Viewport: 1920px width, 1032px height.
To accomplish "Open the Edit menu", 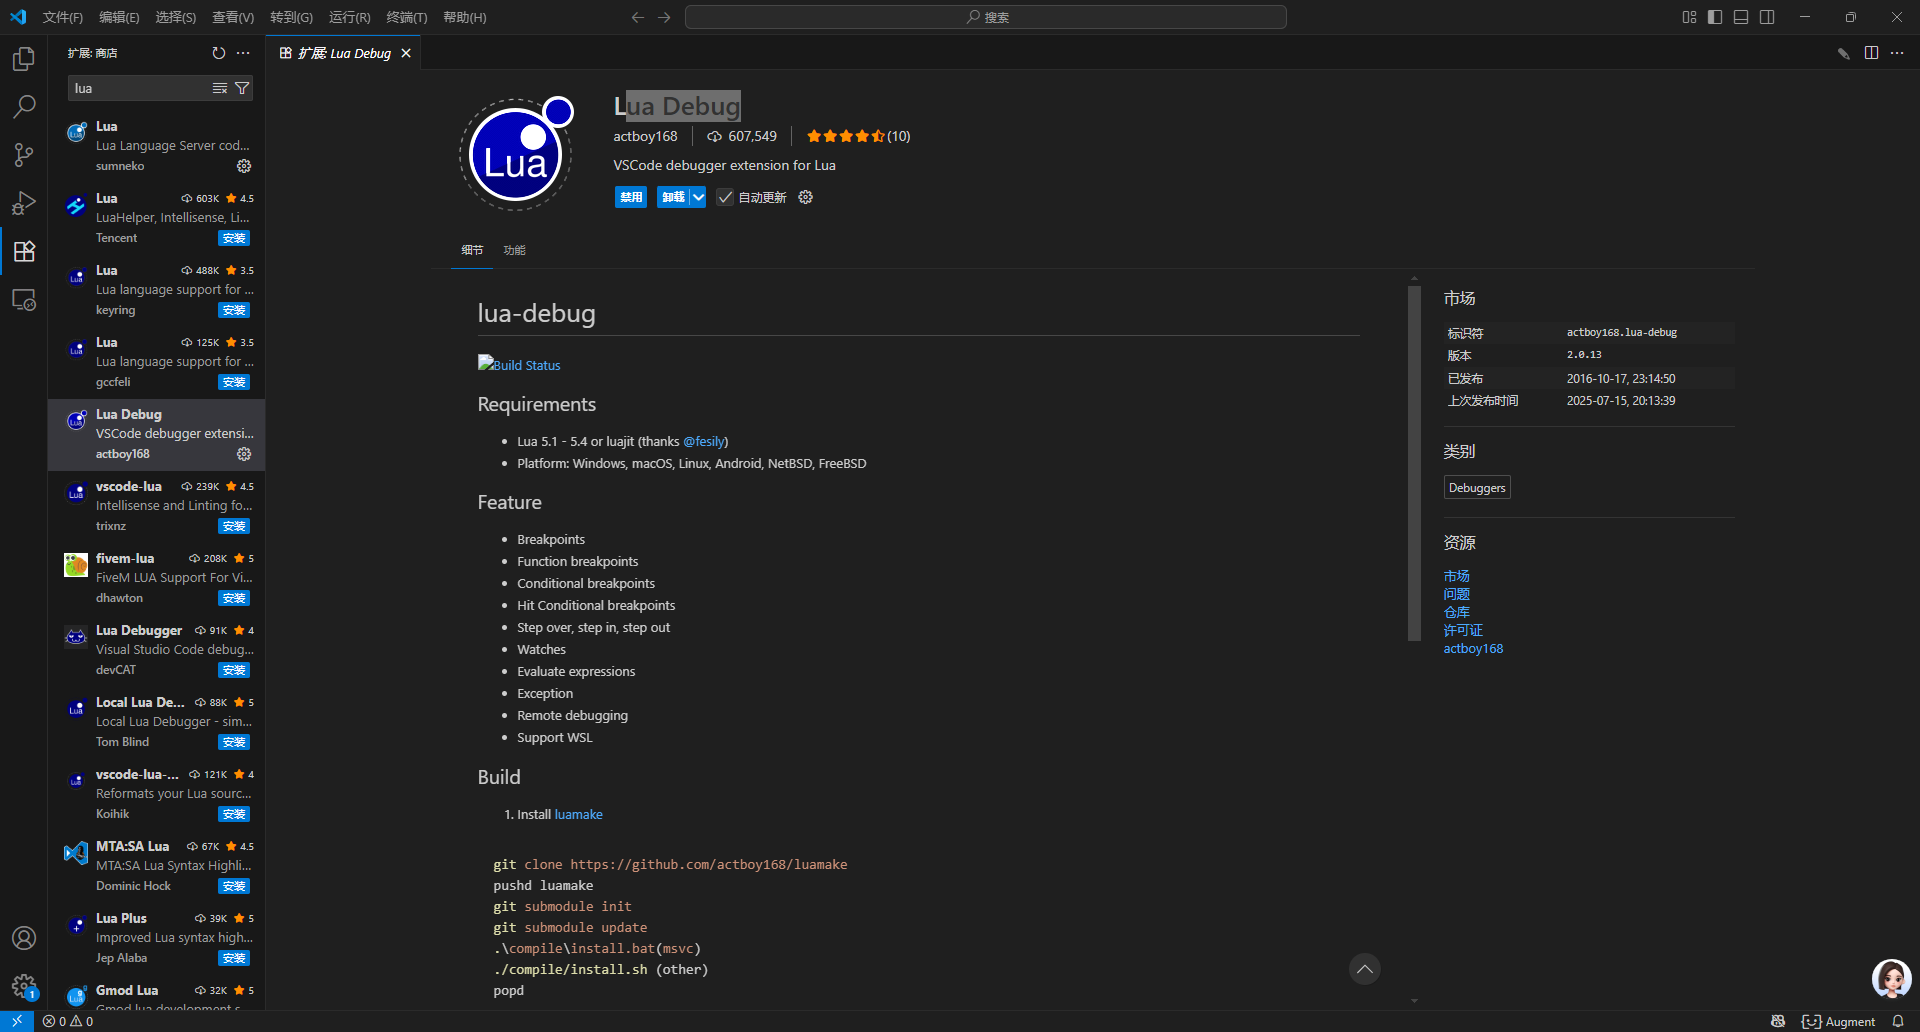I will 119,17.
